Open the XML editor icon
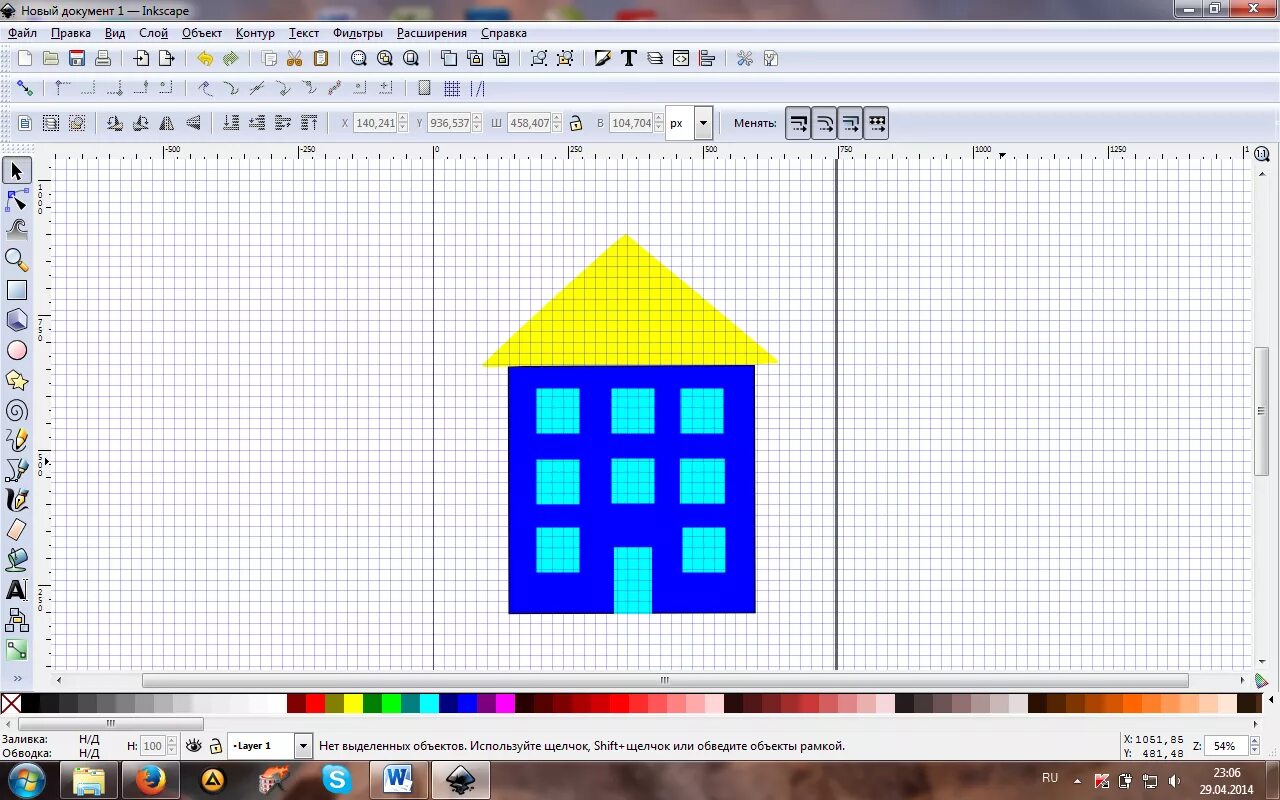1280x800 pixels. [681, 58]
